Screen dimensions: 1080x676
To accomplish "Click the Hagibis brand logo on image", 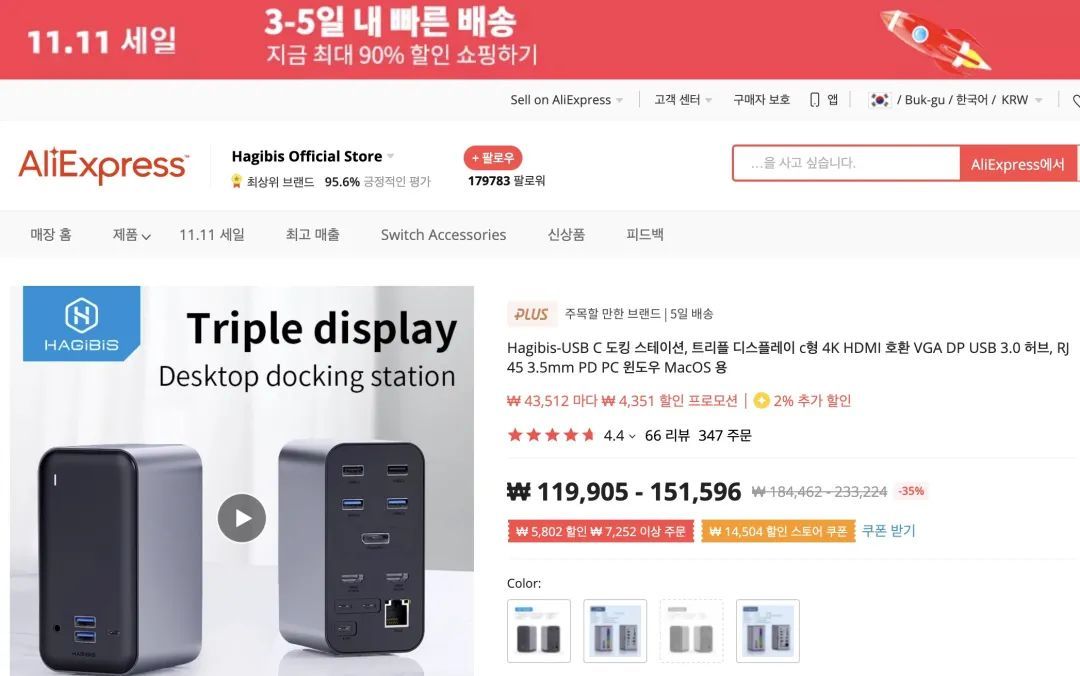I will 81,324.
